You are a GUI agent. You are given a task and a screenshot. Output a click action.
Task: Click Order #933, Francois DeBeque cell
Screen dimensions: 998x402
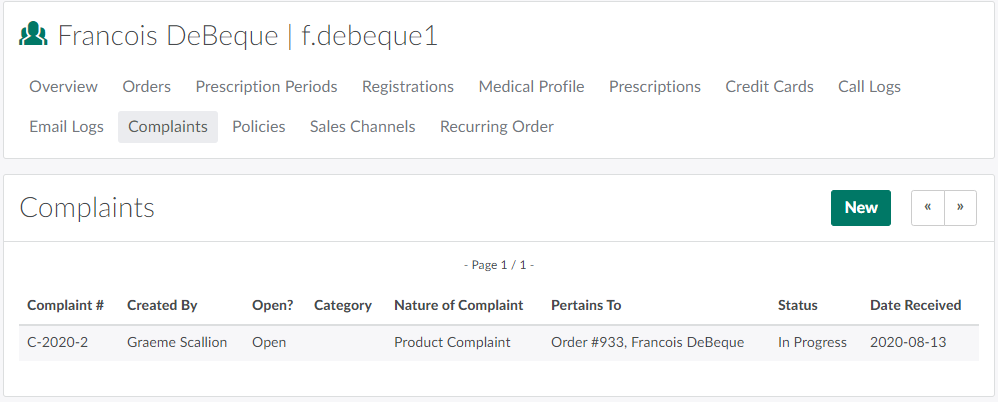tap(647, 343)
